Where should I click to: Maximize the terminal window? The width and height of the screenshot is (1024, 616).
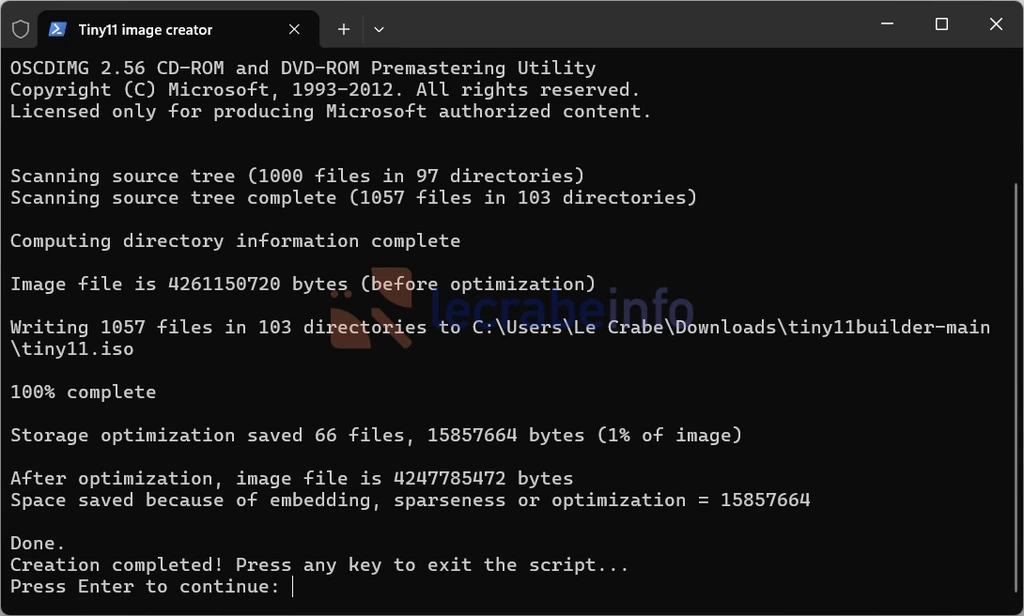(x=942, y=24)
